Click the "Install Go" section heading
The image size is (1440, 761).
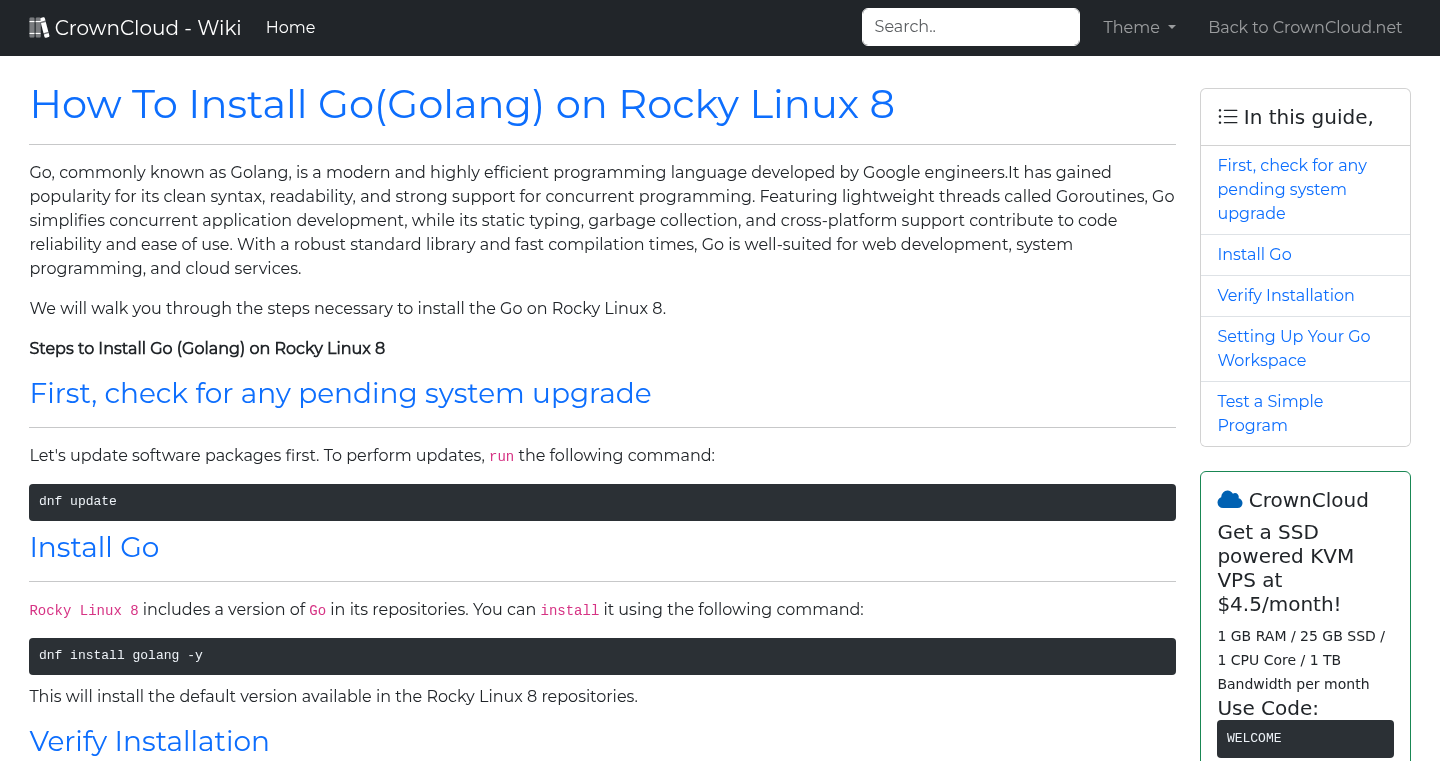(94, 547)
